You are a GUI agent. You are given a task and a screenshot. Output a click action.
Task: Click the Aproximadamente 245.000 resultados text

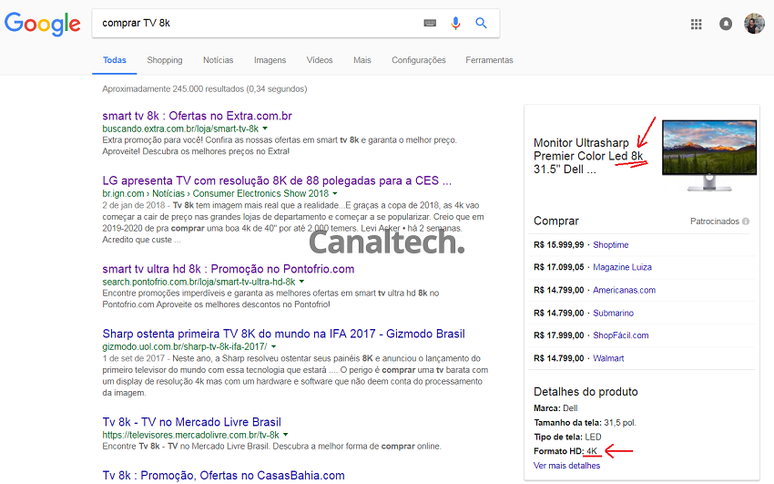[204, 89]
